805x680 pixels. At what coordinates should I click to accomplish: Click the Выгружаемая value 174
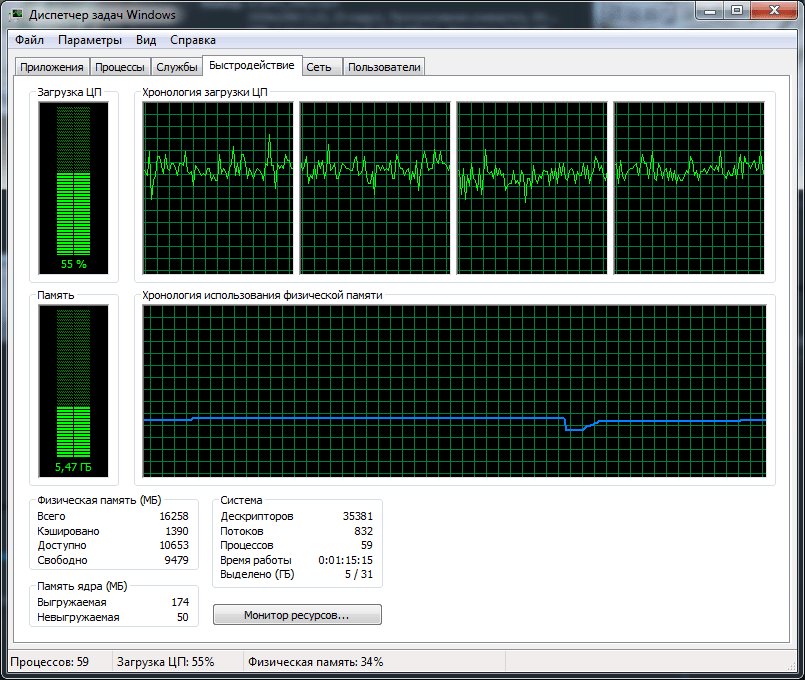coord(180,603)
